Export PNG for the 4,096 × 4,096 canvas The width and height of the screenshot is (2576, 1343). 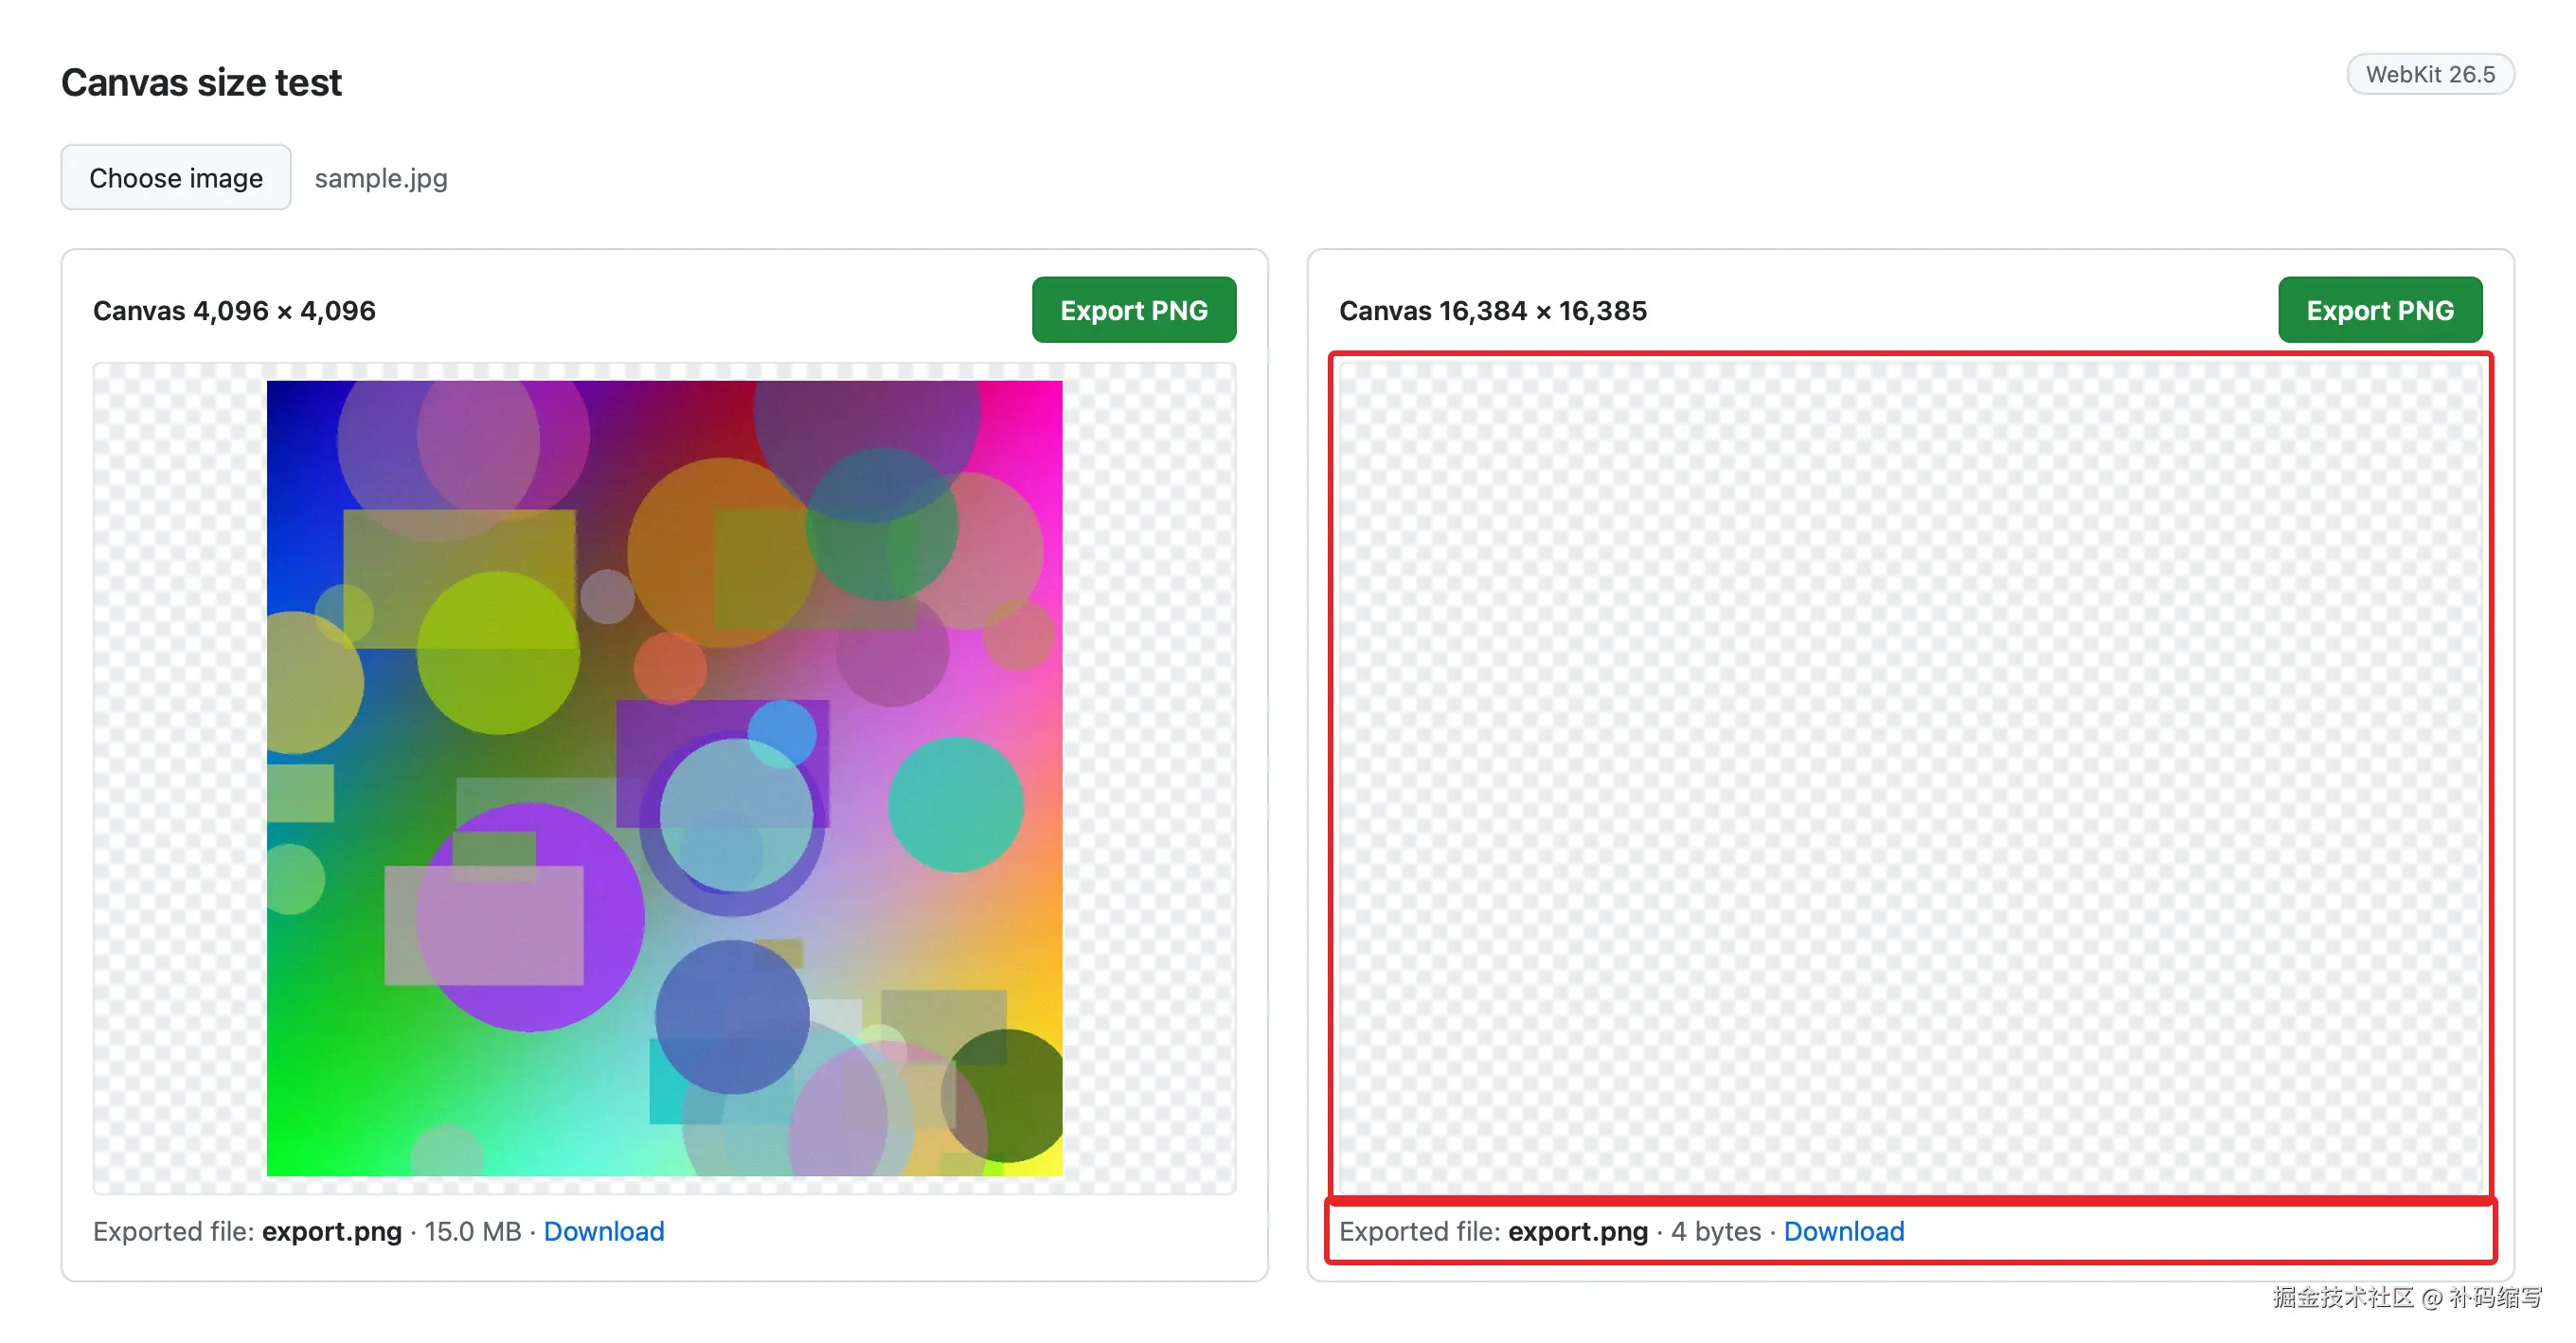point(1134,310)
